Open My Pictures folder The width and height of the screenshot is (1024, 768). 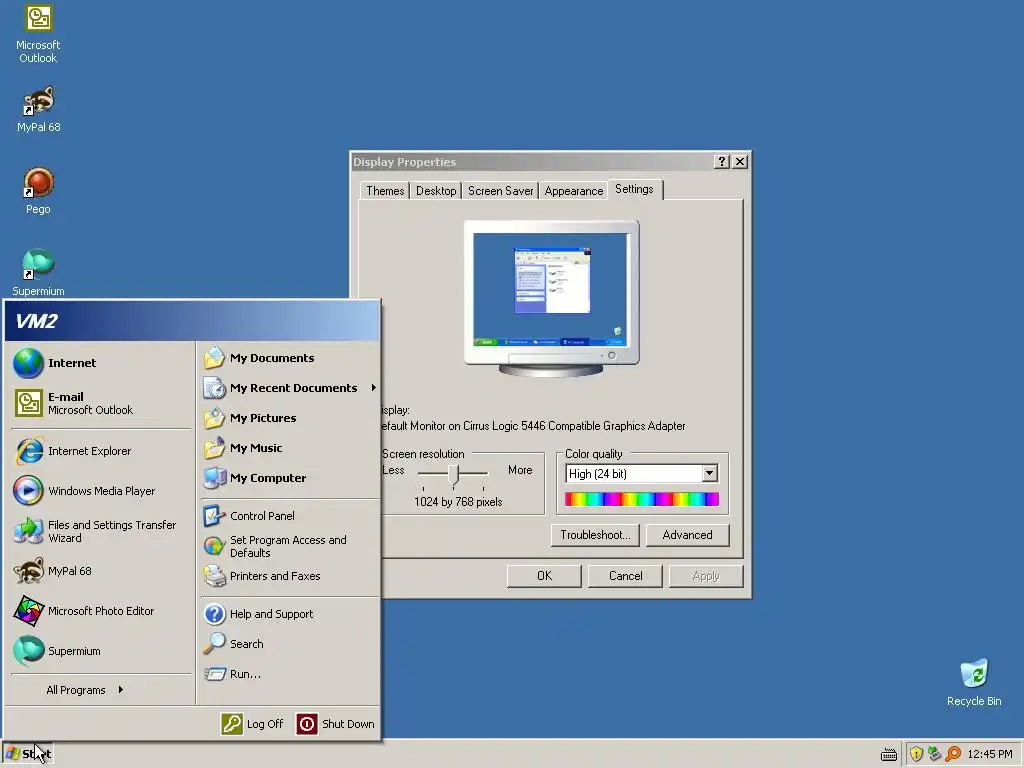[289, 418]
